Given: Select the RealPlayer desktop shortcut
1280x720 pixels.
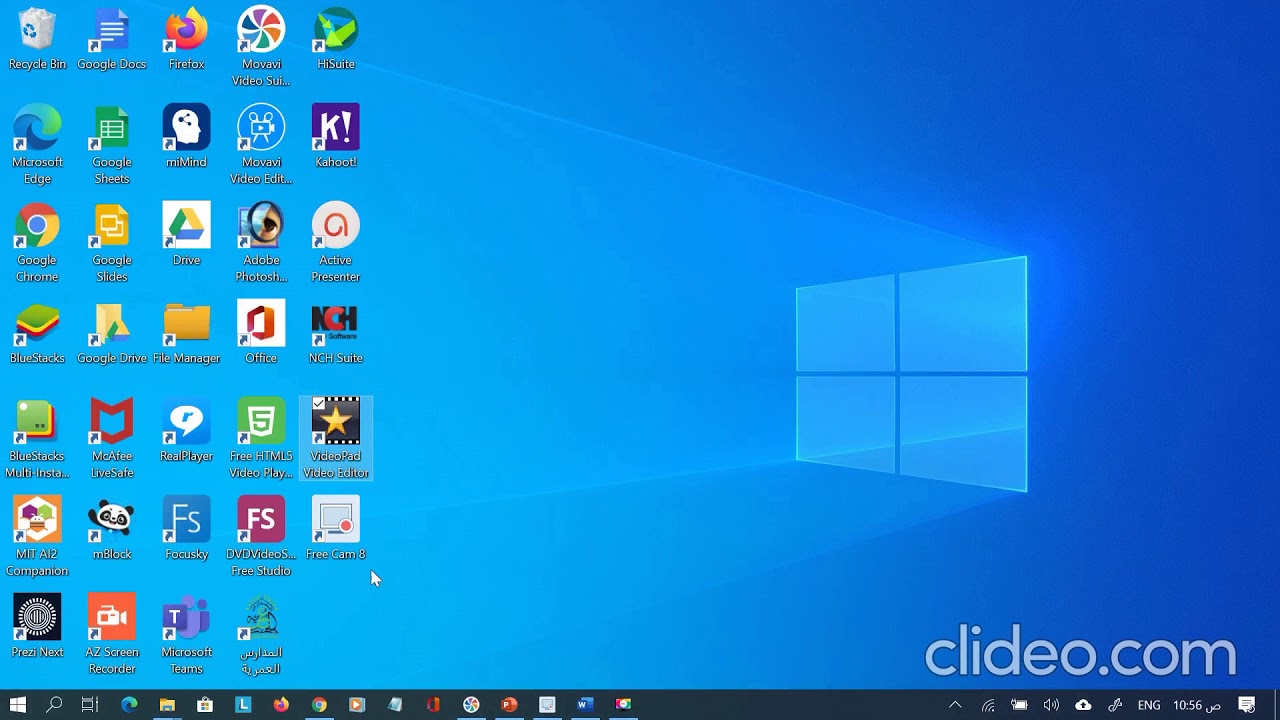Looking at the screenshot, I should pos(186,431).
